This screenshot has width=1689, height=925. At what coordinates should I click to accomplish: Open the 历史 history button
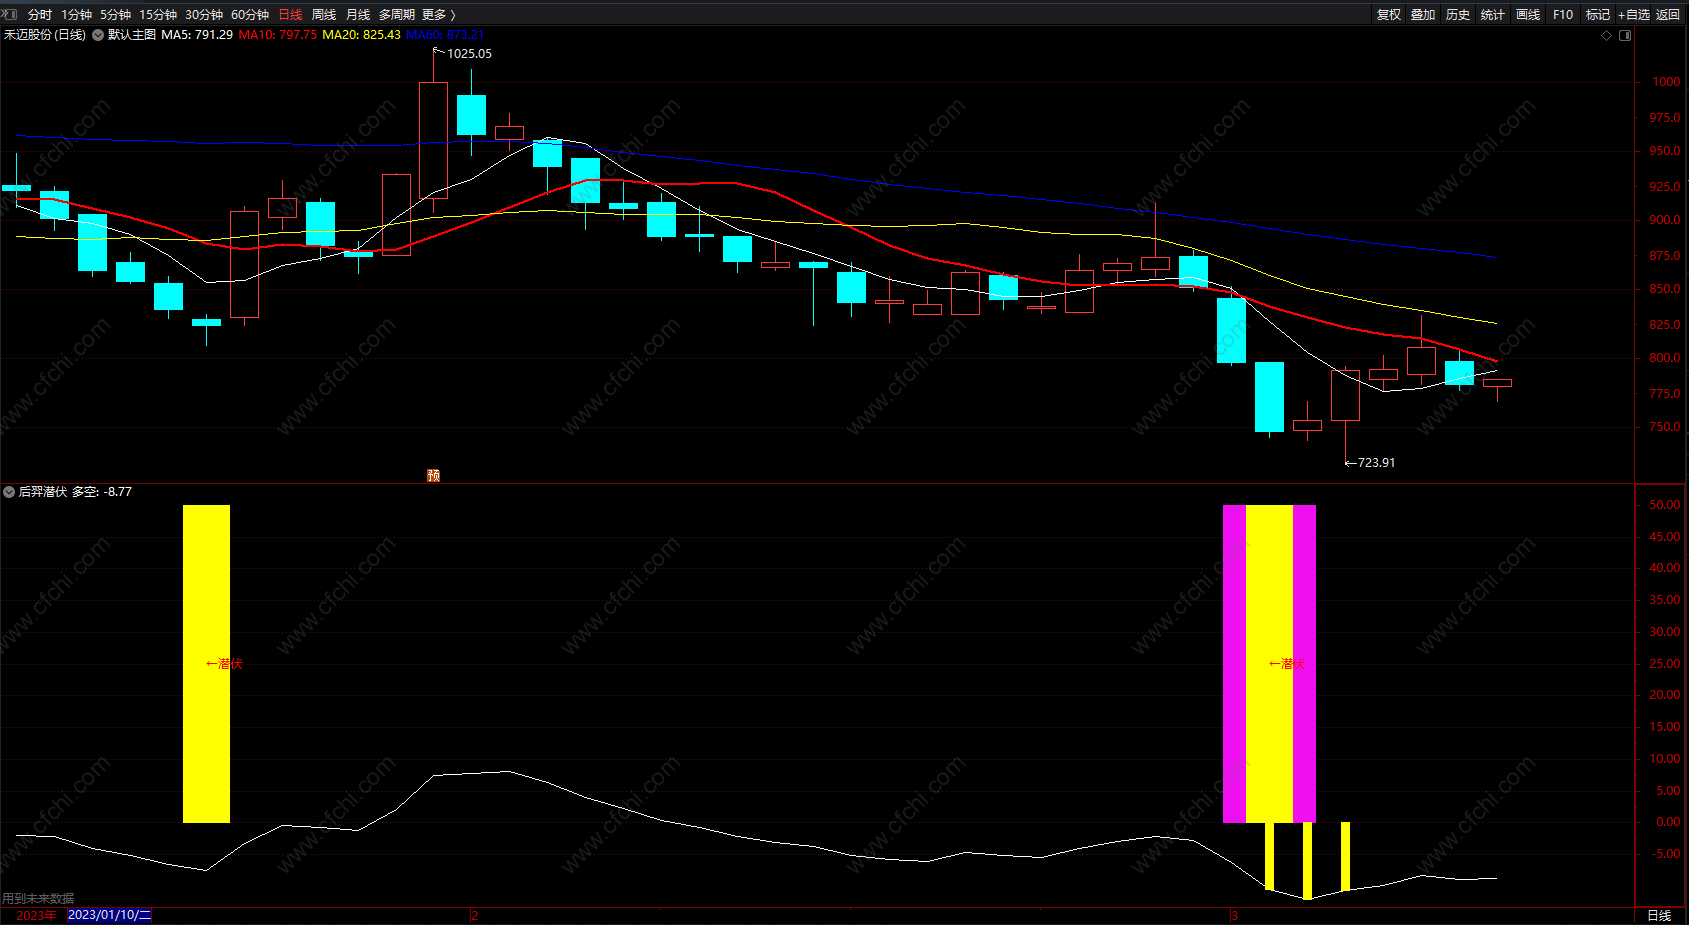[1458, 15]
